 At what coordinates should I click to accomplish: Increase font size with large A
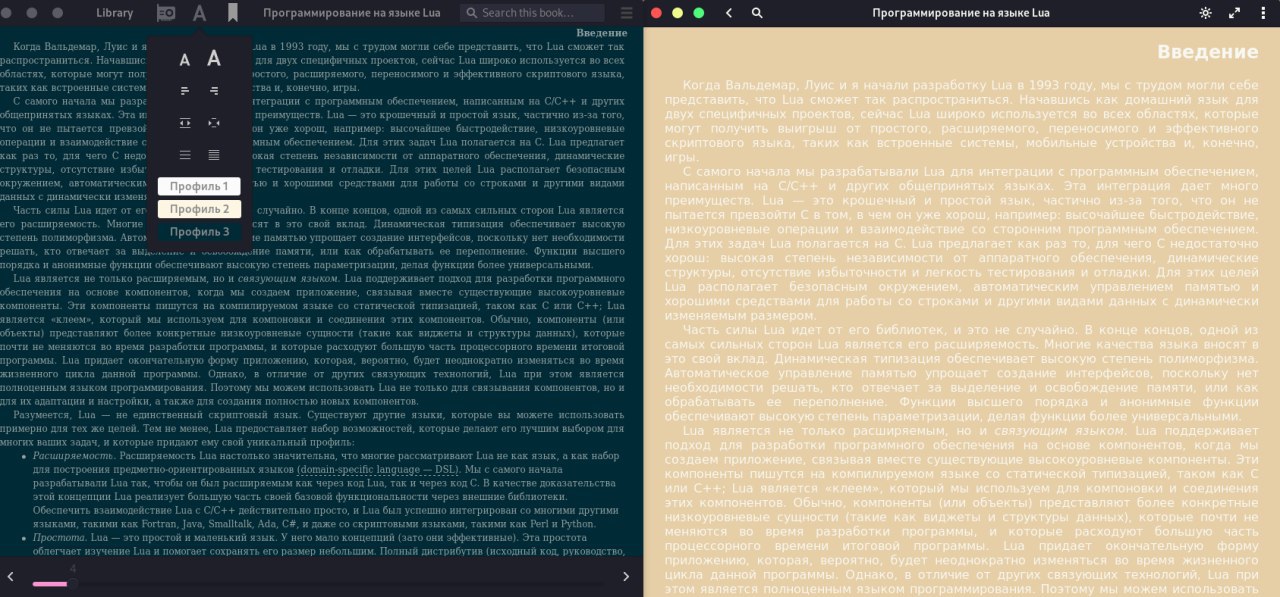click(214, 59)
